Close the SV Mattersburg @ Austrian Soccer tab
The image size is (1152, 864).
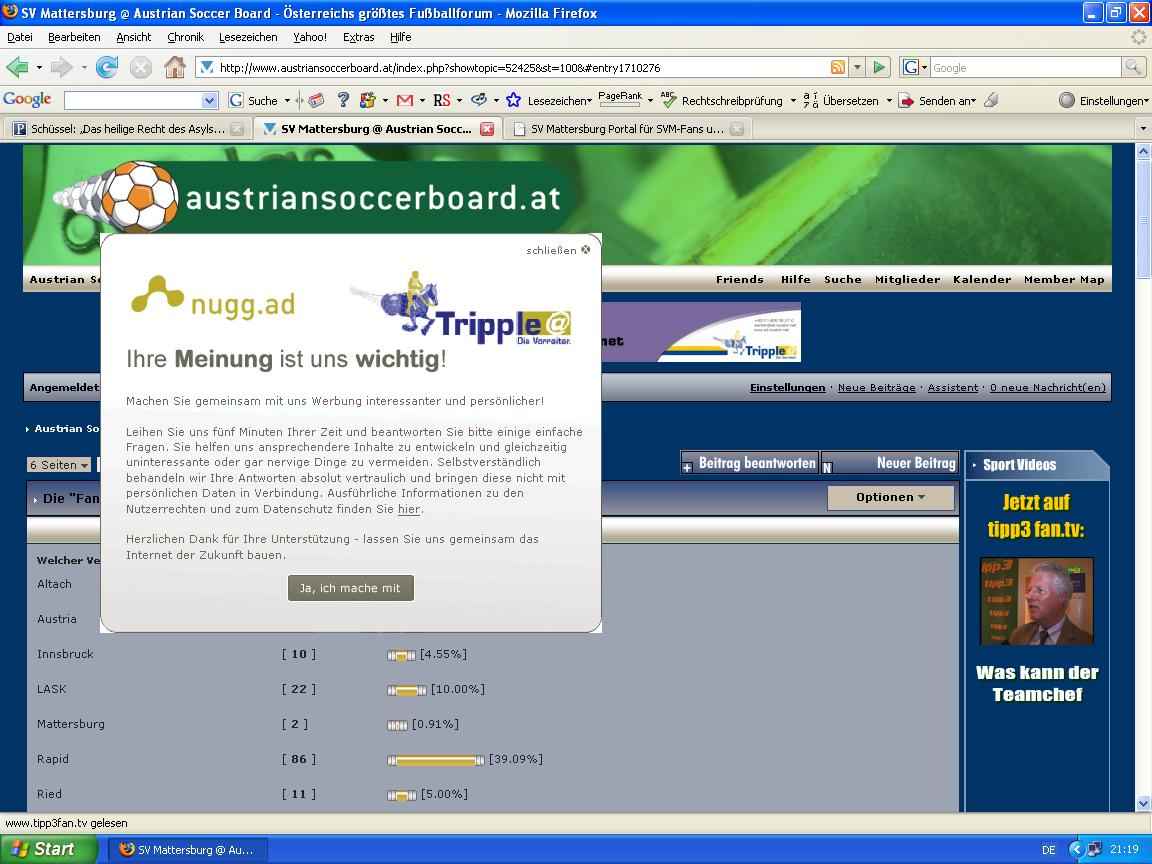[x=486, y=129]
